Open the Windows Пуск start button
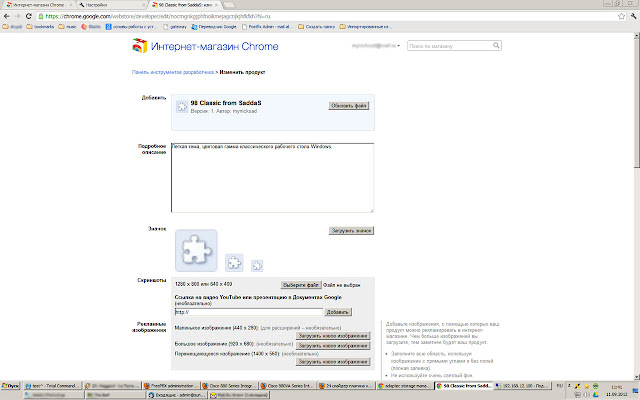The height and width of the screenshot is (400, 640). coord(11,386)
